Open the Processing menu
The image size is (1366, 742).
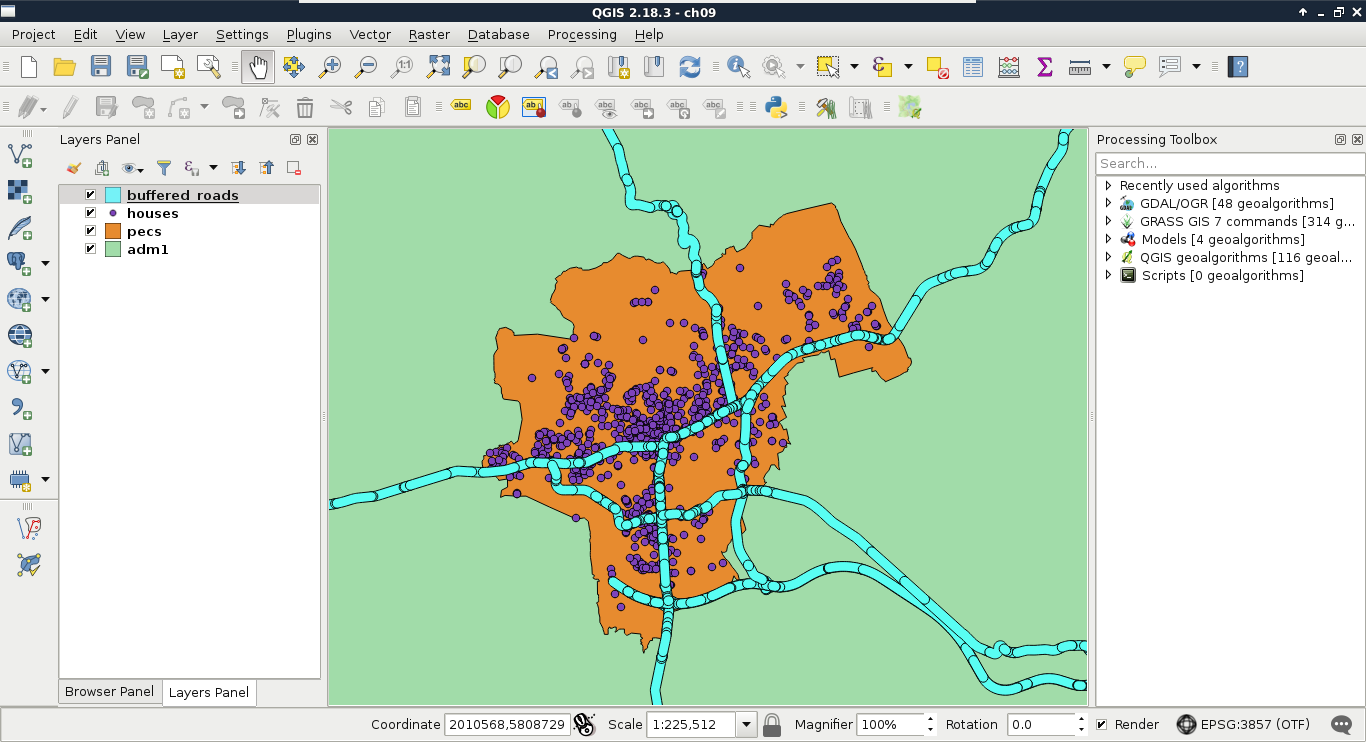(581, 34)
